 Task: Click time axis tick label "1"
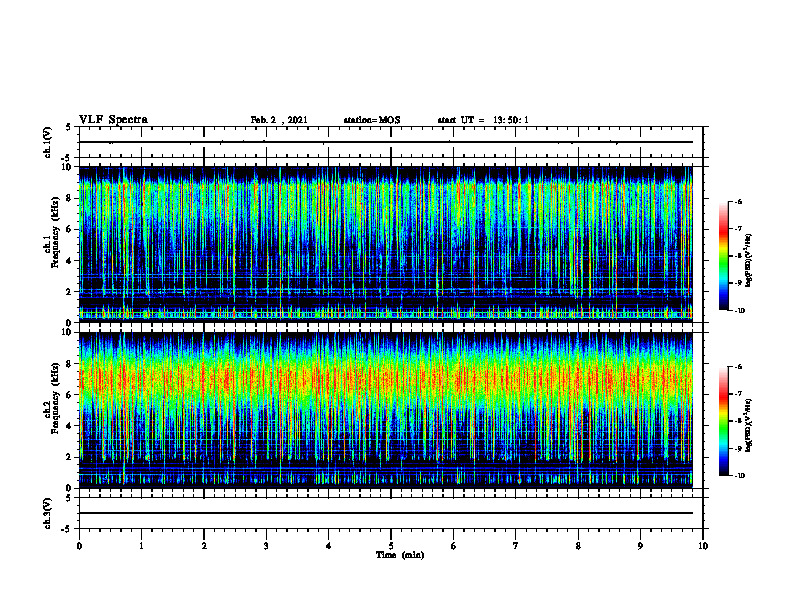141,546
